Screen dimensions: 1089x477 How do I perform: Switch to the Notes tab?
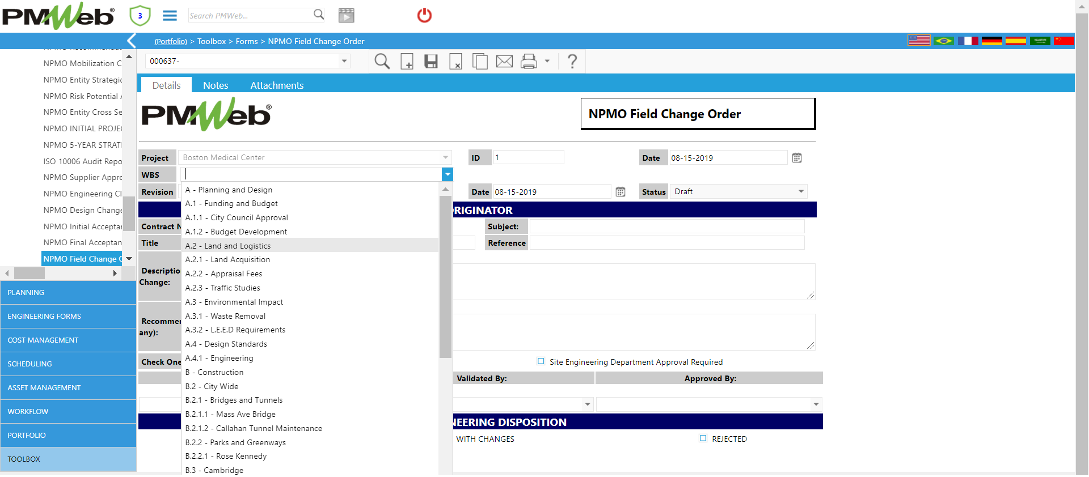[215, 85]
